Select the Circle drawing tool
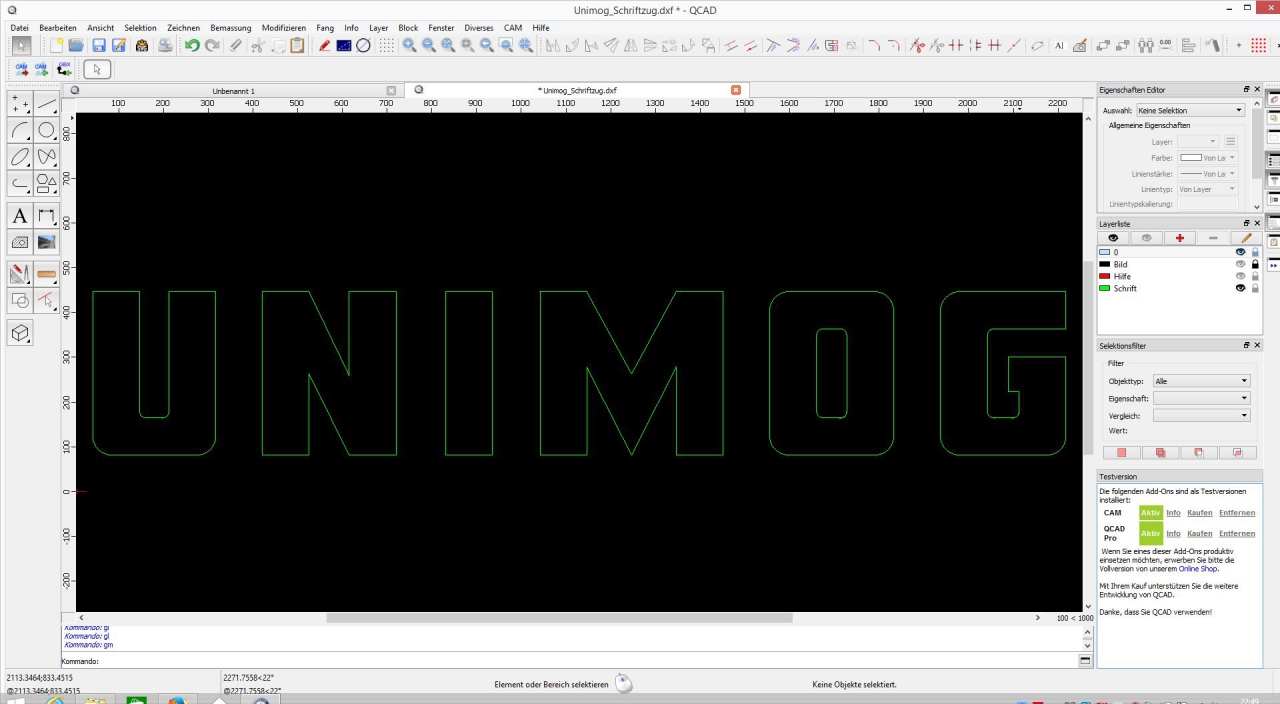 46,131
